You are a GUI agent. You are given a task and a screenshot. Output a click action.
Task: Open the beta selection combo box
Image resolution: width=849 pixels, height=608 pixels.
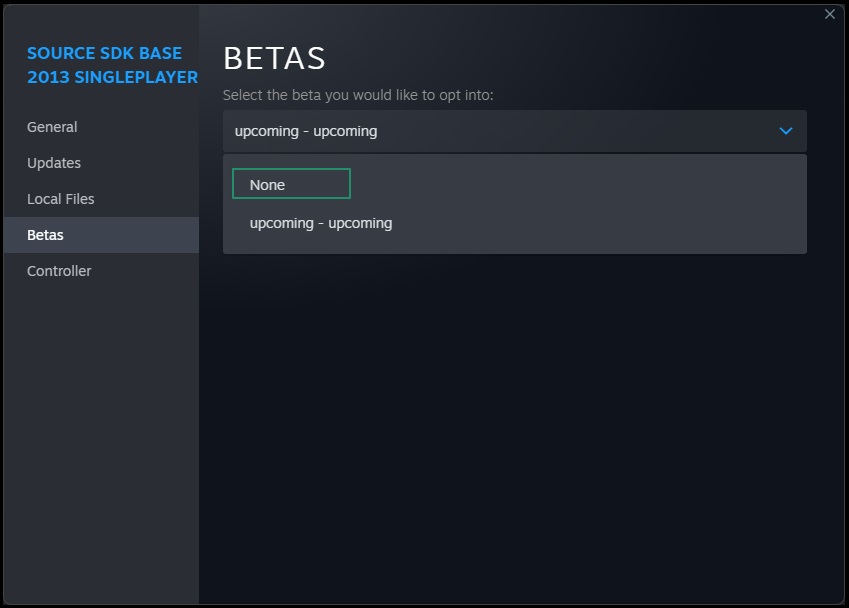click(x=514, y=131)
